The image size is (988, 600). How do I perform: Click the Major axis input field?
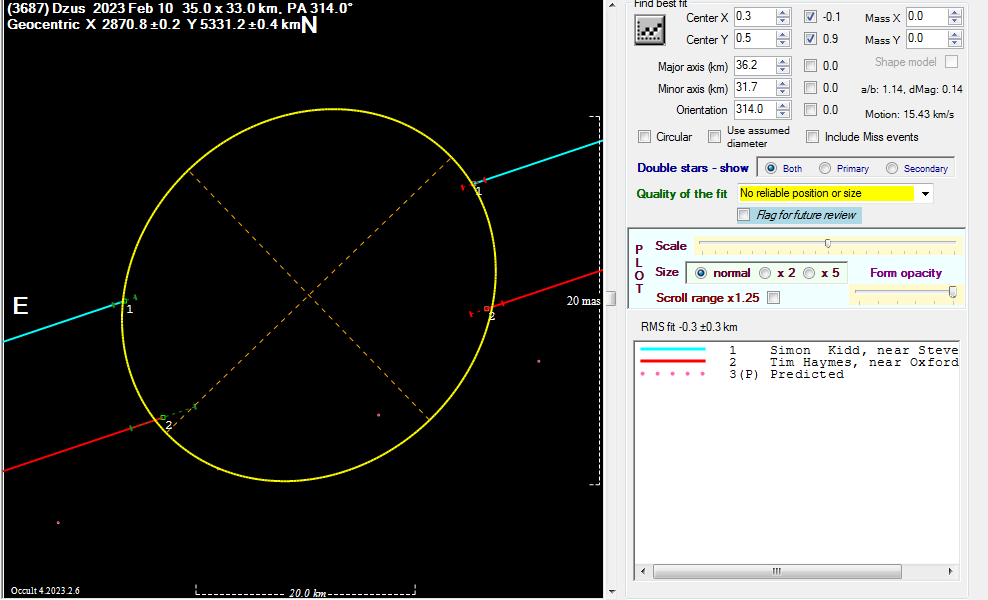point(753,66)
